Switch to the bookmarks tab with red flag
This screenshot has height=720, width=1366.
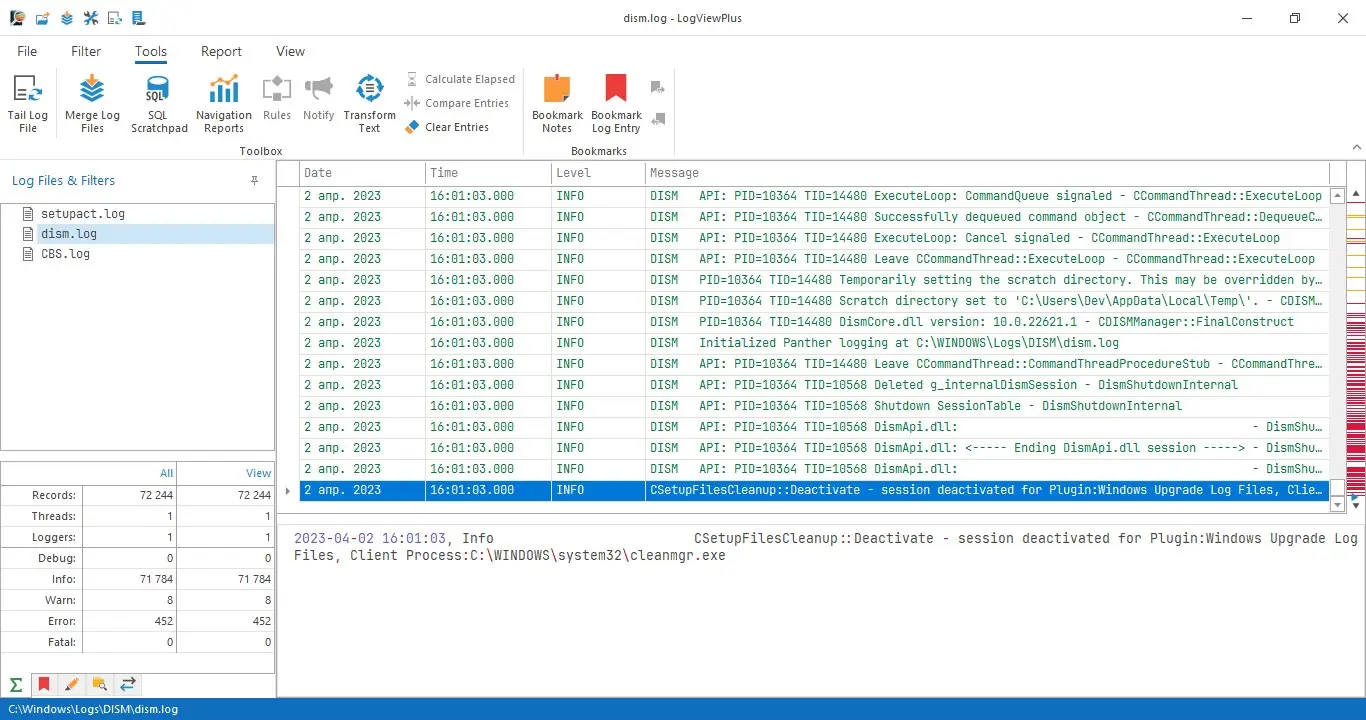(44, 685)
